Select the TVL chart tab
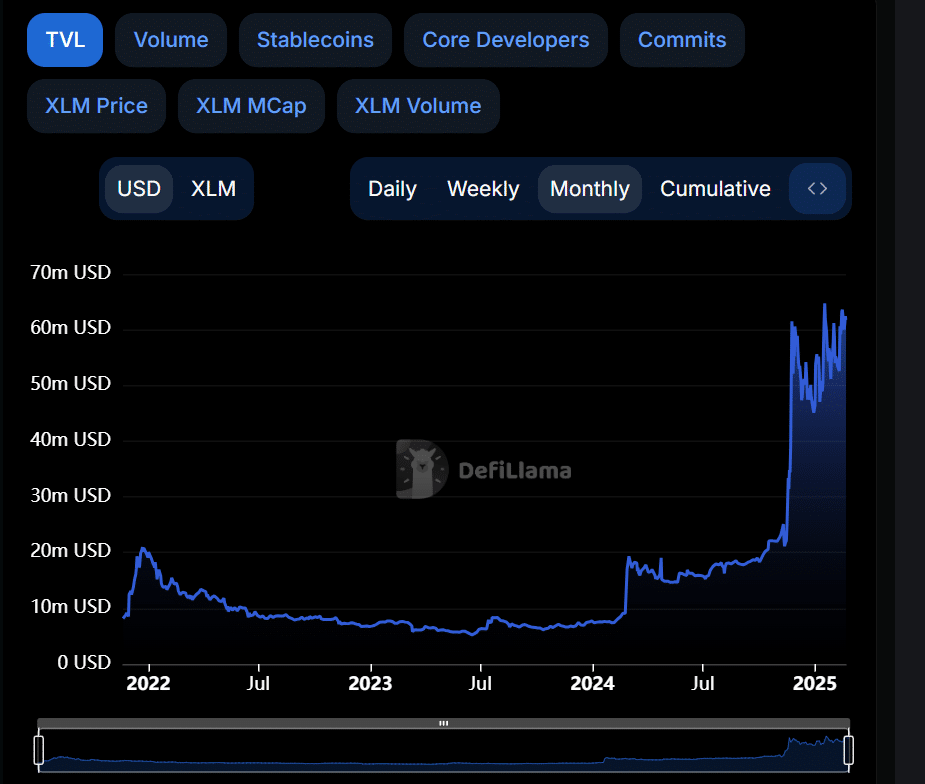 65,40
